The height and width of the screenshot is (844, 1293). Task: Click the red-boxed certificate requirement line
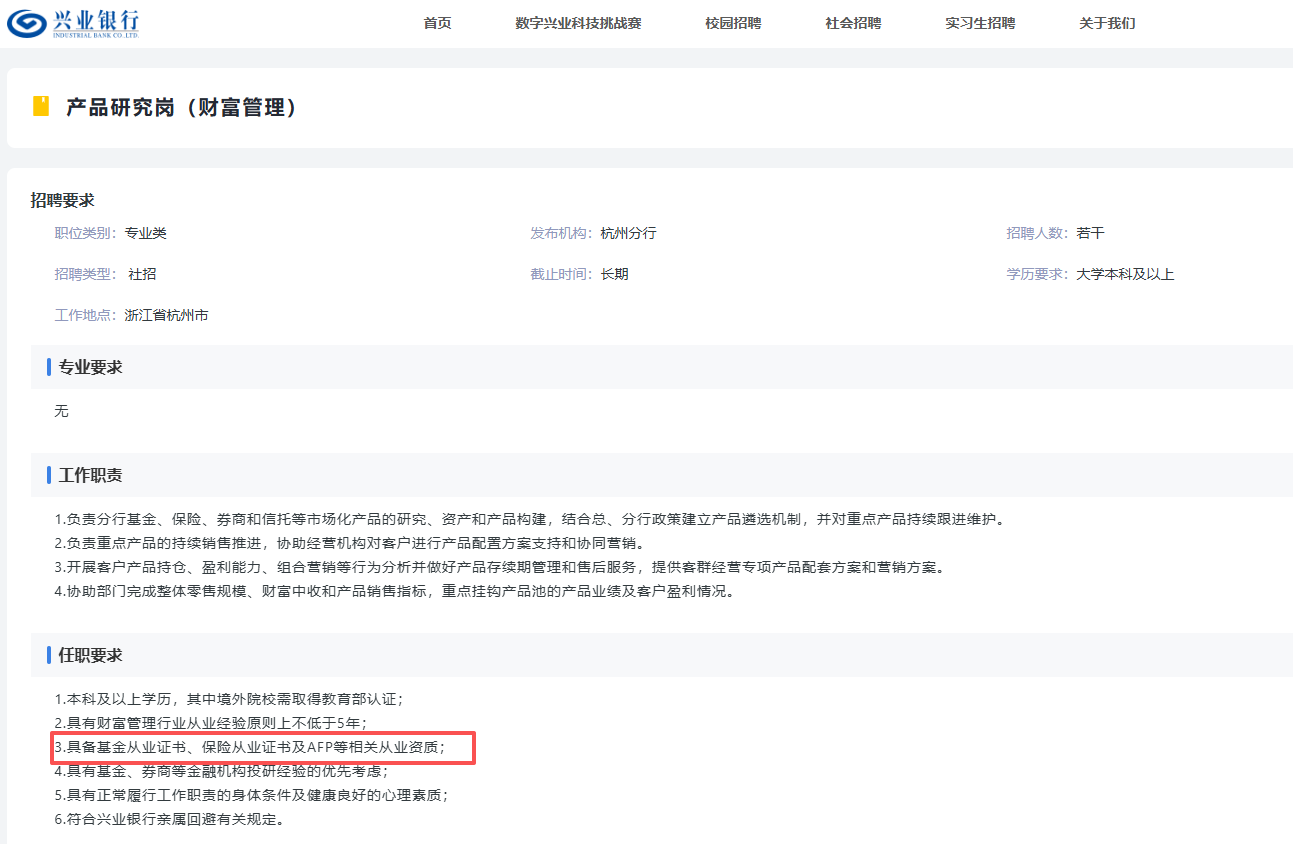(x=262, y=747)
